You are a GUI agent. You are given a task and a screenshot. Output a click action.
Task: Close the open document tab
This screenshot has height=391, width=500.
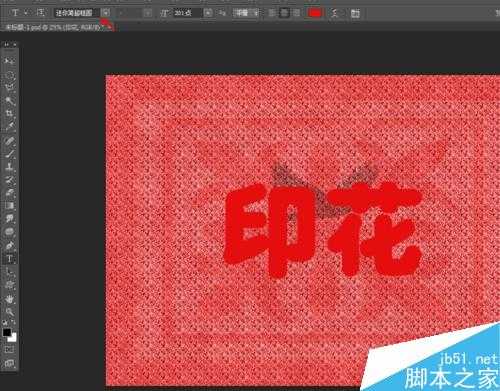coord(109,27)
